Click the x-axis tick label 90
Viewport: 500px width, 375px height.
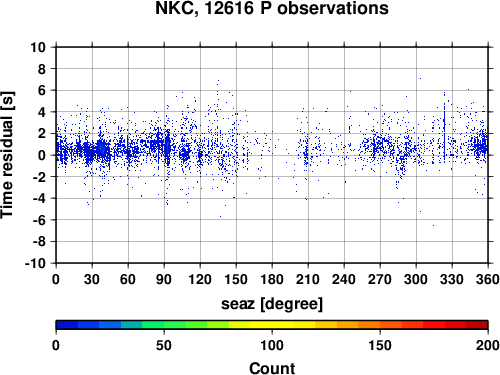click(x=164, y=279)
